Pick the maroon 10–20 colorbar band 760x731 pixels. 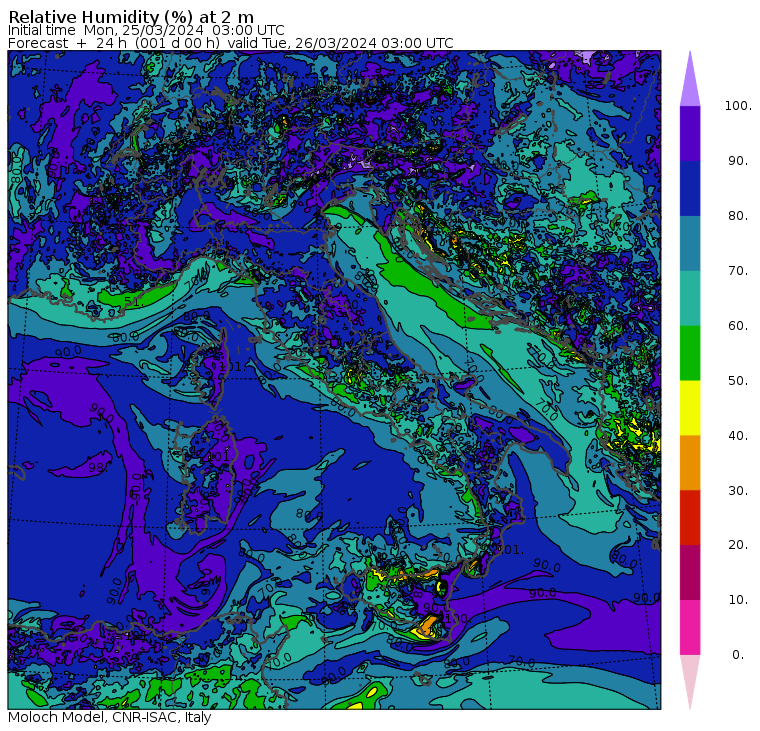(690, 572)
